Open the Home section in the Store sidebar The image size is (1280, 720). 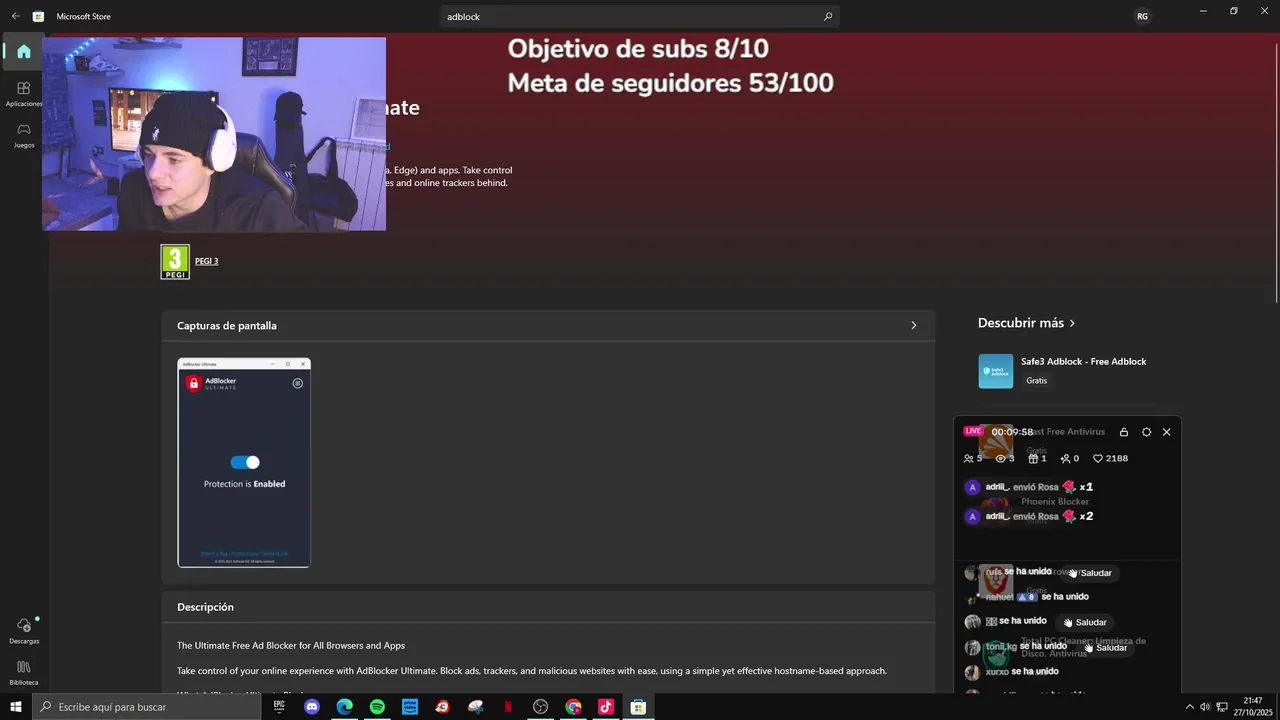click(24, 51)
